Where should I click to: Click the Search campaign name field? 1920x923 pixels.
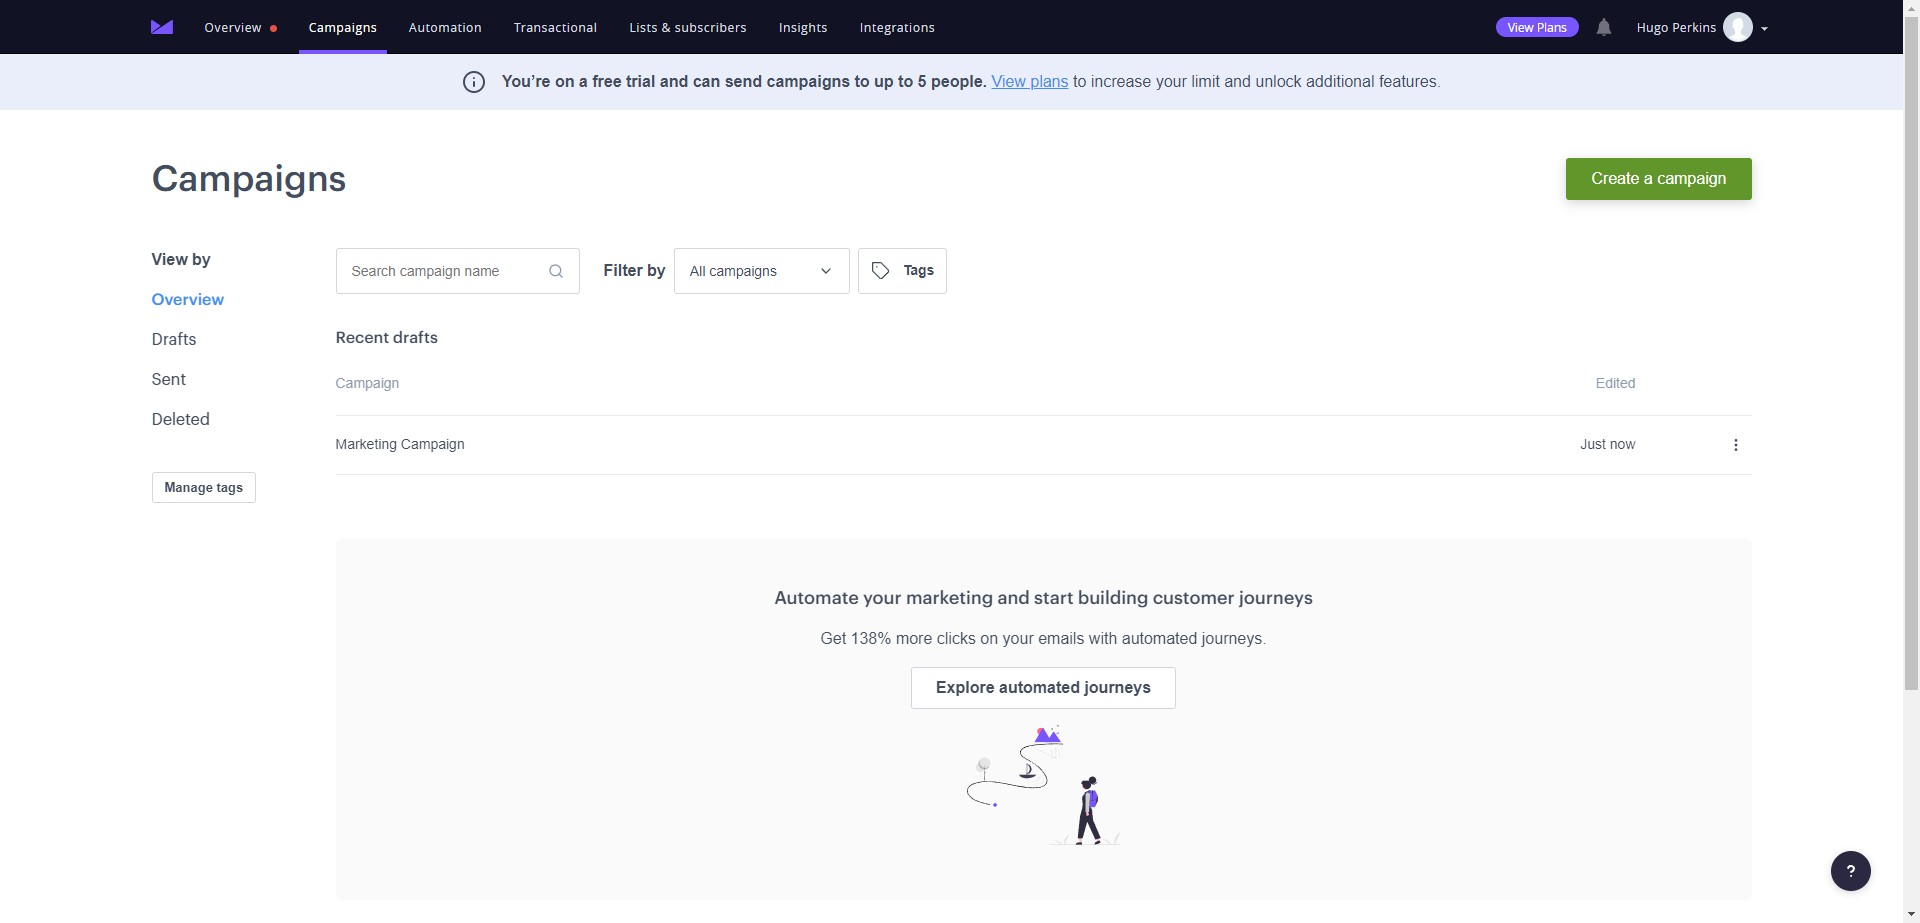tap(458, 271)
